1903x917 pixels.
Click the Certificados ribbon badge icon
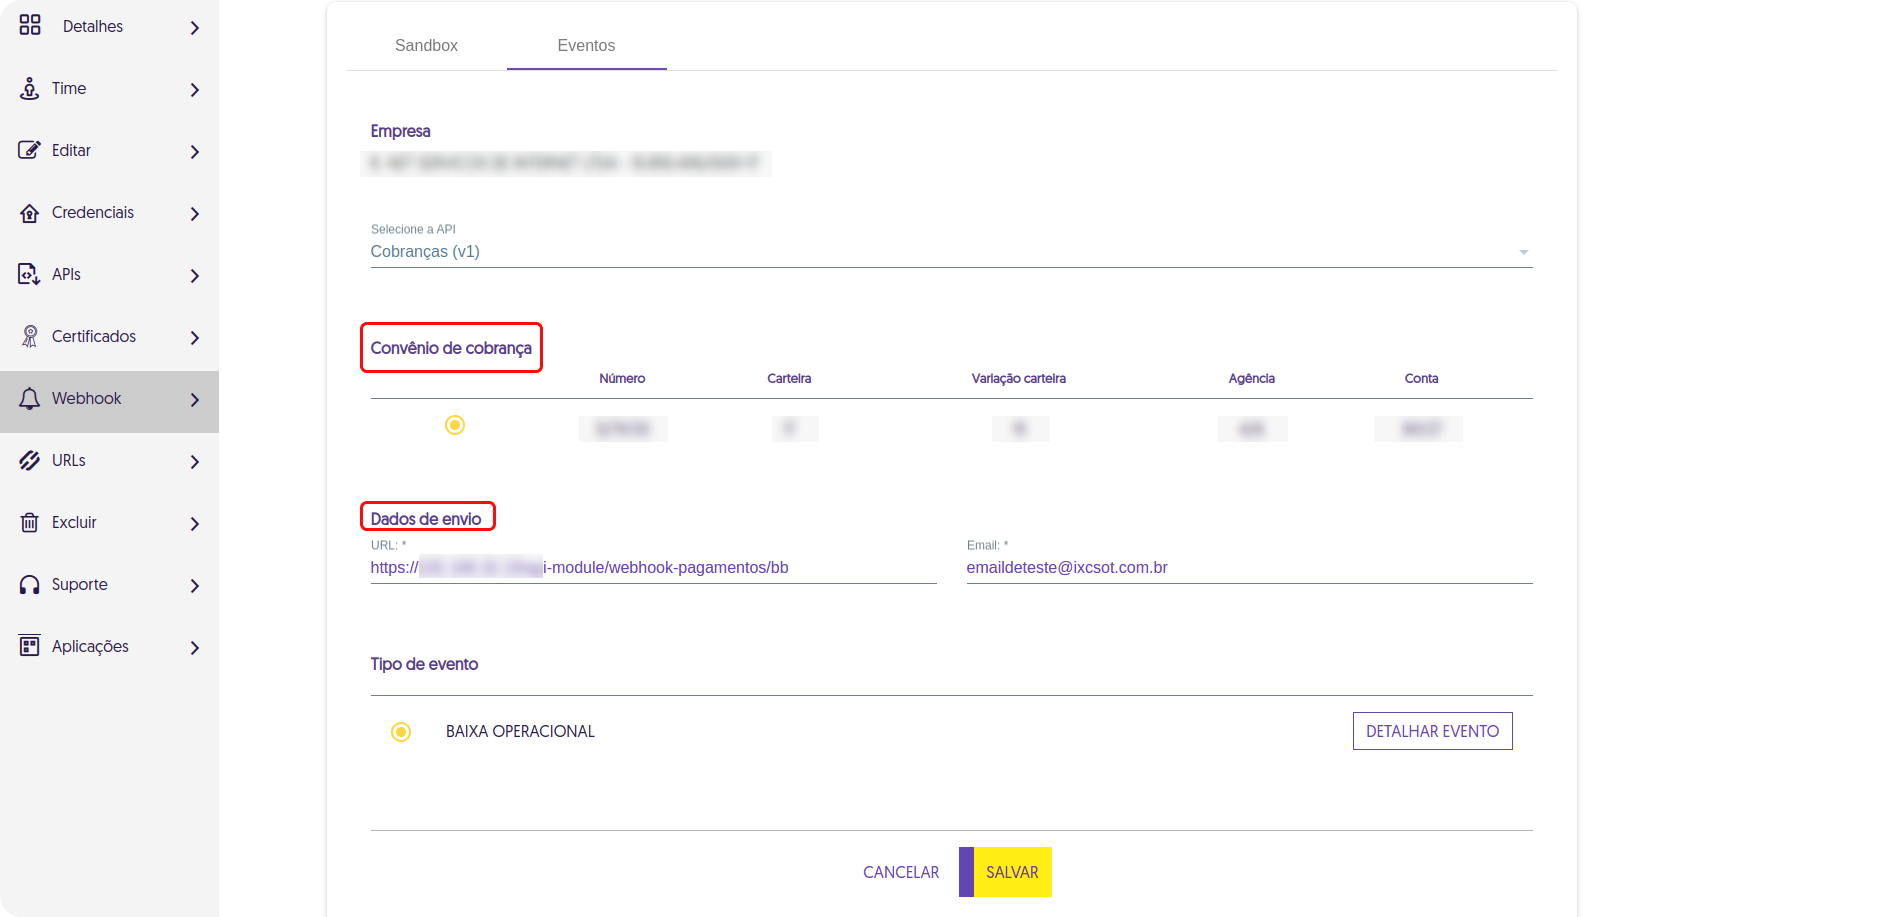click(x=30, y=337)
